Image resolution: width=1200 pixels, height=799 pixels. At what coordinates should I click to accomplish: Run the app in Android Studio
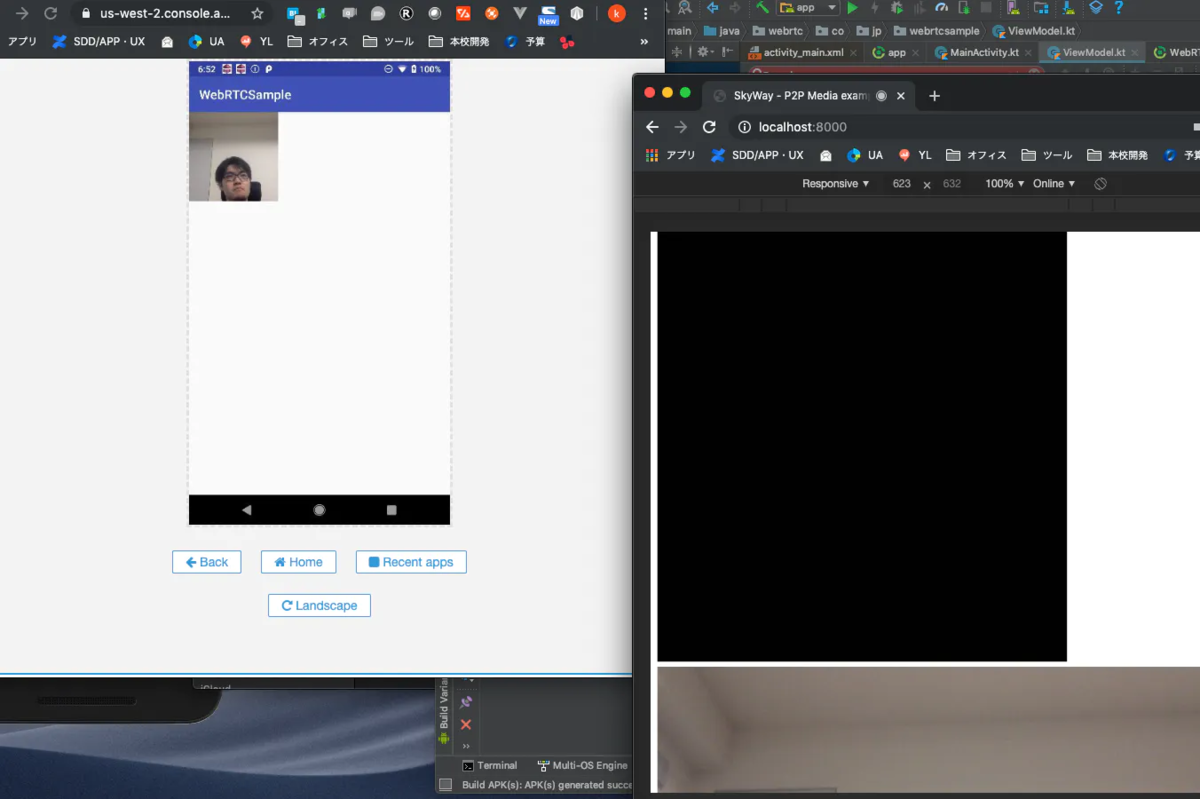point(851,8)
